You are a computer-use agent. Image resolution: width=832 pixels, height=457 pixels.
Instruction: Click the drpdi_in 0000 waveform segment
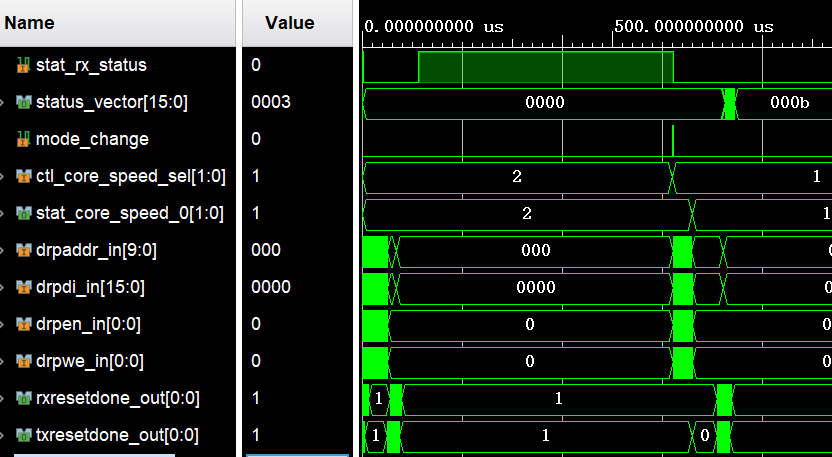pyautogui.click(x=535, y=288)
